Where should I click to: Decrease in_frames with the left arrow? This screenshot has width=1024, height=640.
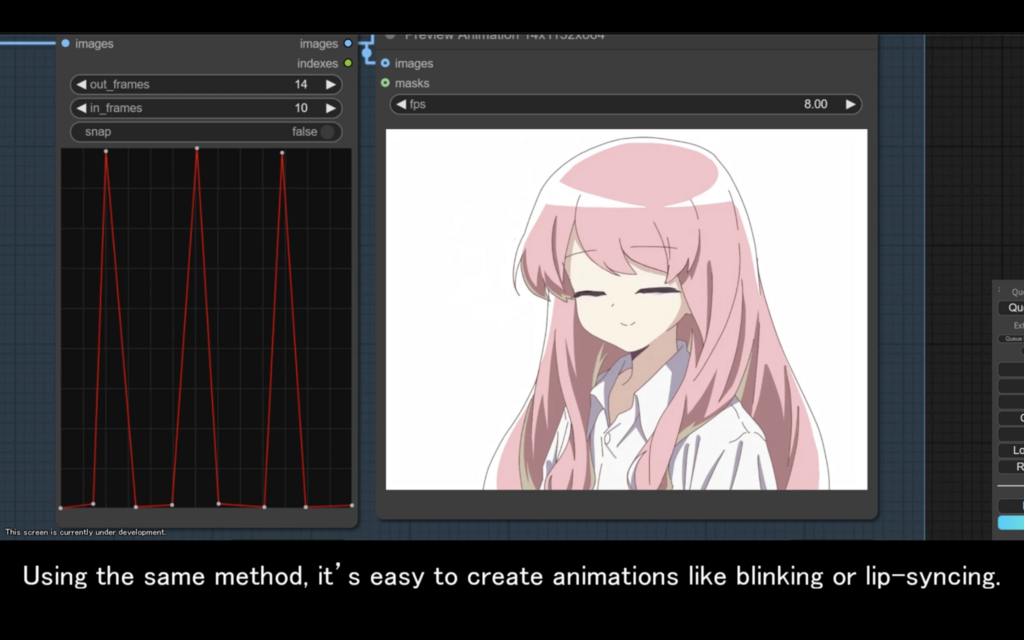(81, 108)
